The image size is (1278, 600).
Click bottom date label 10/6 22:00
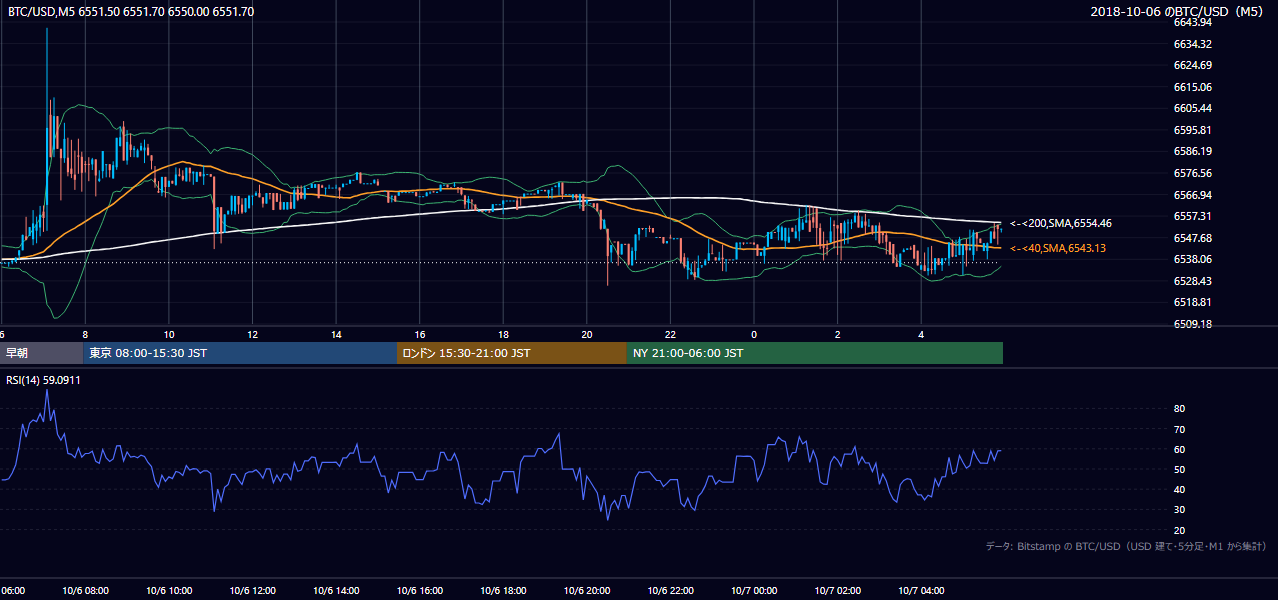point(671,591)
